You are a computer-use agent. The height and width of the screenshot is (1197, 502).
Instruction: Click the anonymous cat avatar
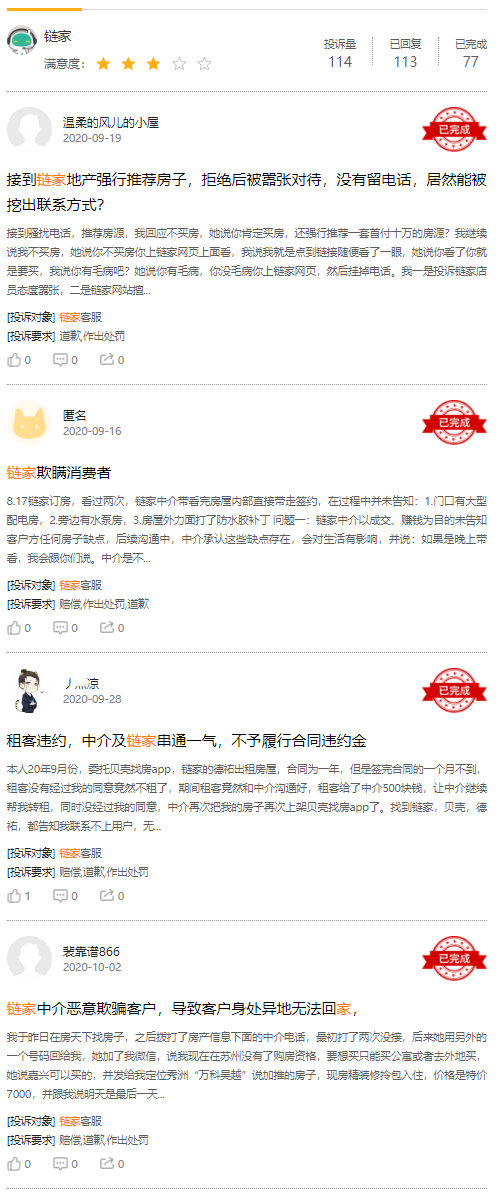tap(29, 422)
